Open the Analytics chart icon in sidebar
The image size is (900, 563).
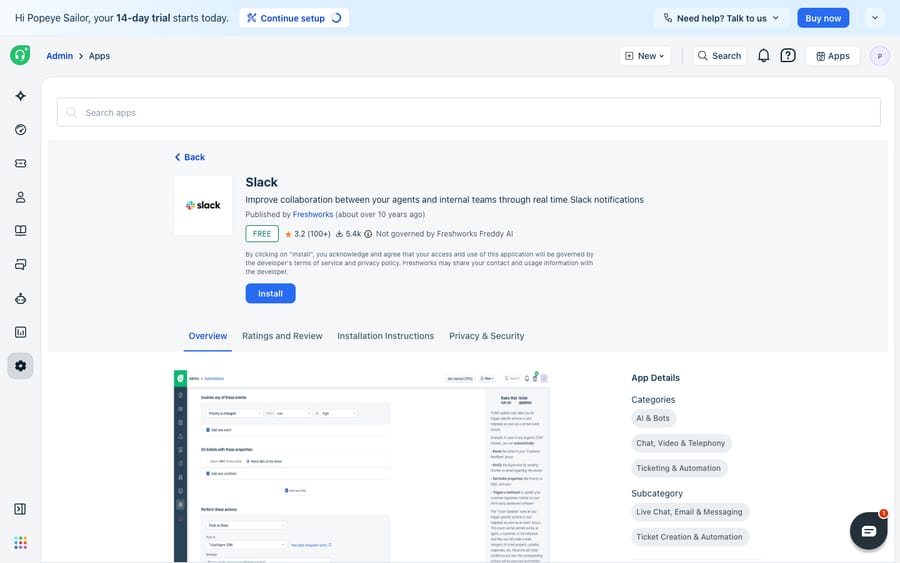tap(21, 332)
